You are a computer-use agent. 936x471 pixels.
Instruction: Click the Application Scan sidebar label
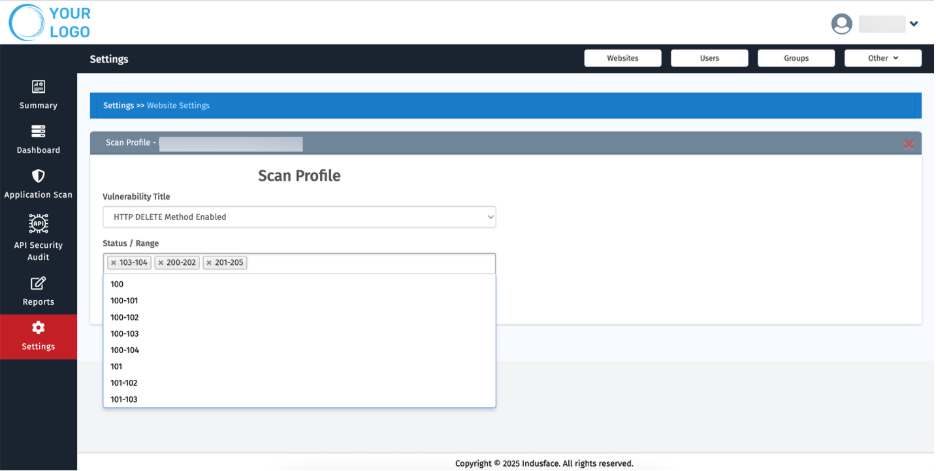point(38,195)
